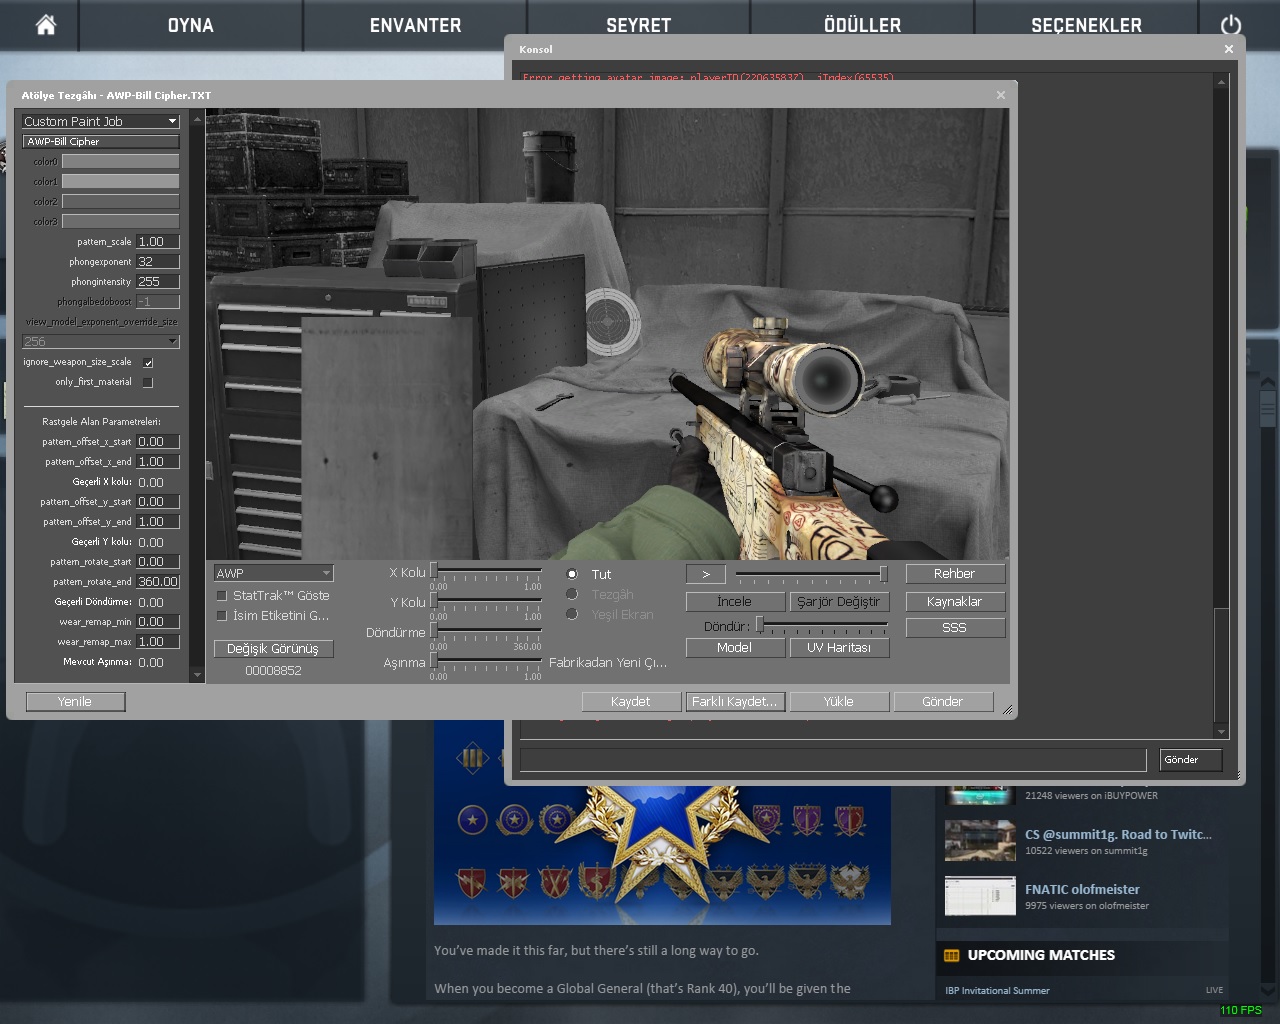Click the Model button
Viewport: 1280px width, 1024px height.
pos(734,647)
